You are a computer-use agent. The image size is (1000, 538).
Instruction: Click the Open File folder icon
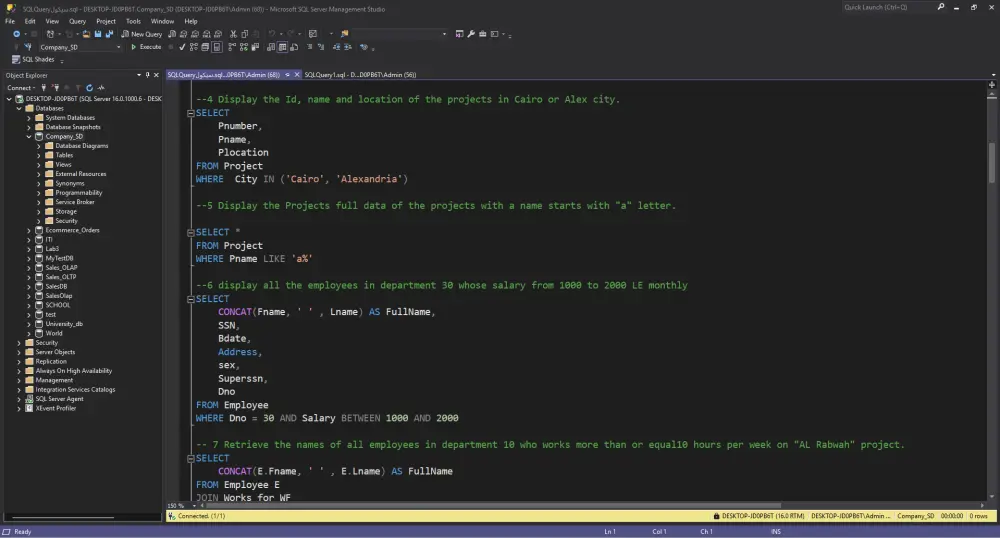point(86,34)
